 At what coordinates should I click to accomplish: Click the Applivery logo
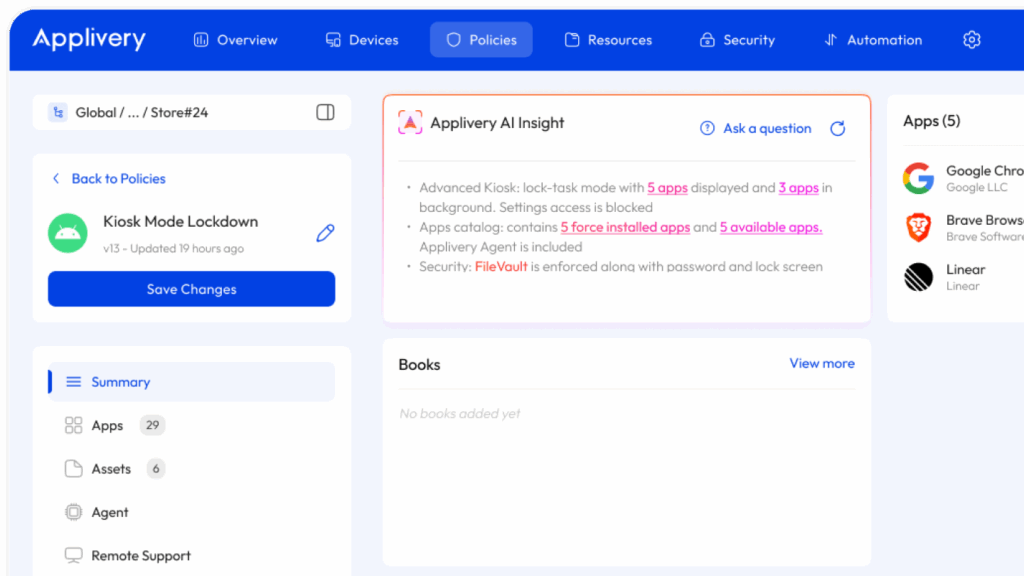pyautogui.click(x=89, y=39)
